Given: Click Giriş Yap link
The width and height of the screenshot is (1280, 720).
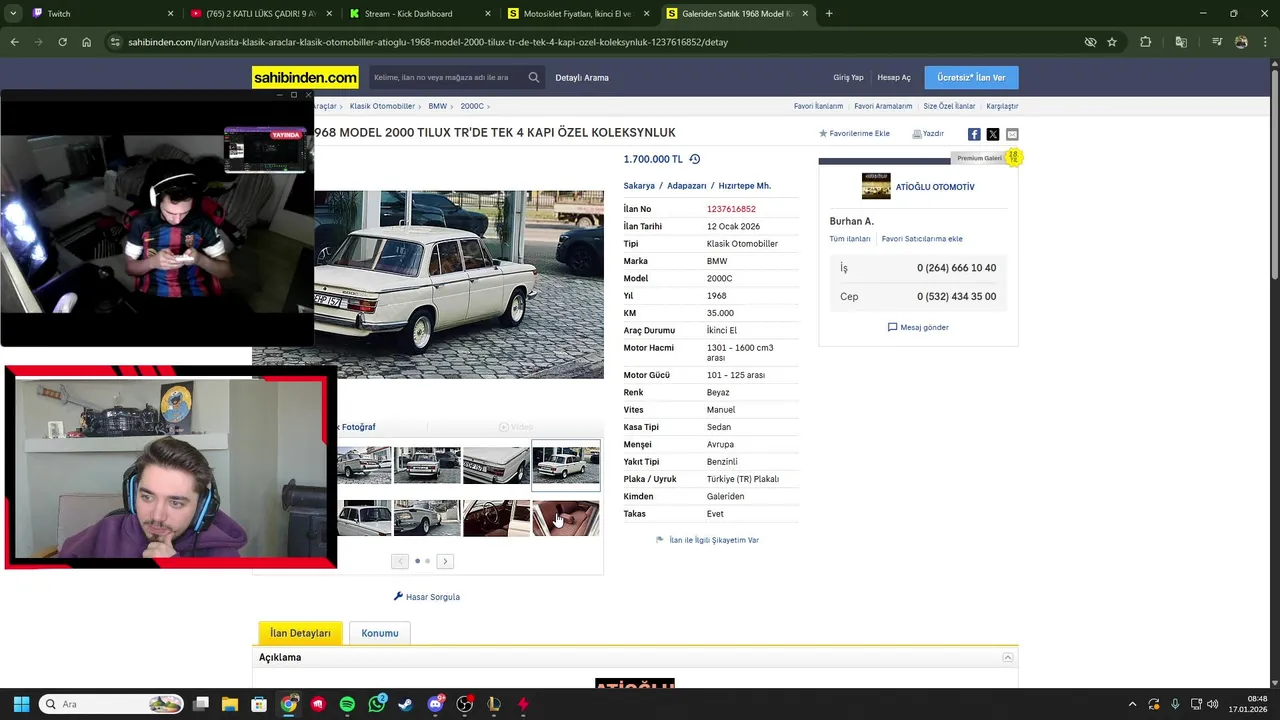Looking at the screenshot, I should [848, 77].
